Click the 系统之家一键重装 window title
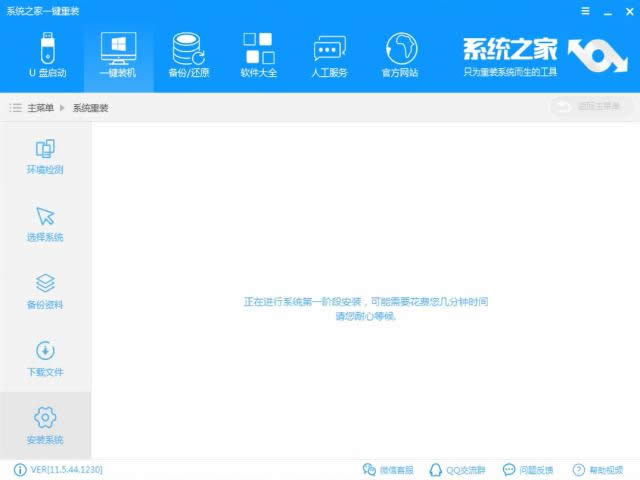The width and height of the screenshot is (640, 480). [43, 11]
